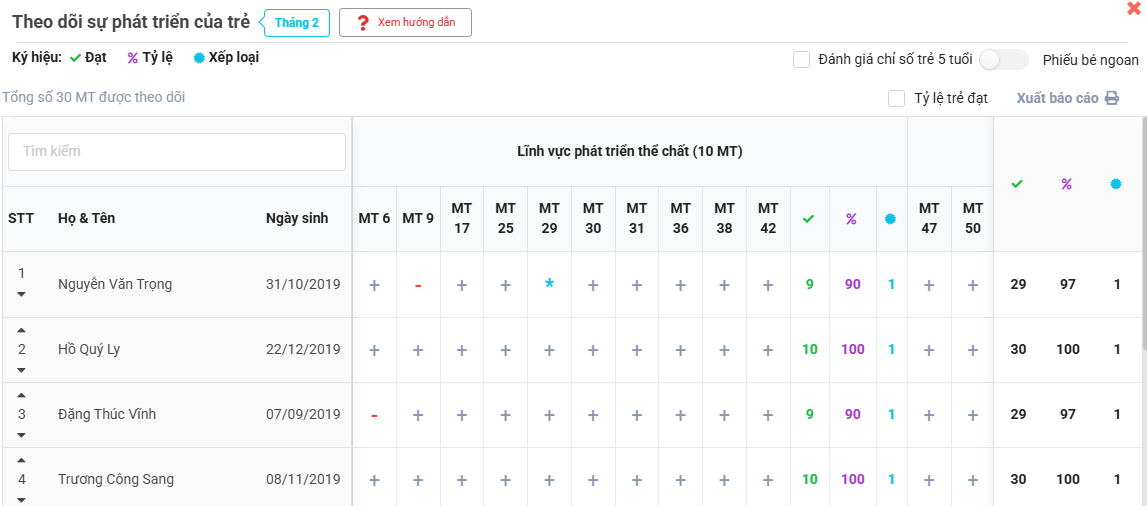Click the MT 6 column header
The height and width of the screenshot is (506, 1147).
[374, 218]
